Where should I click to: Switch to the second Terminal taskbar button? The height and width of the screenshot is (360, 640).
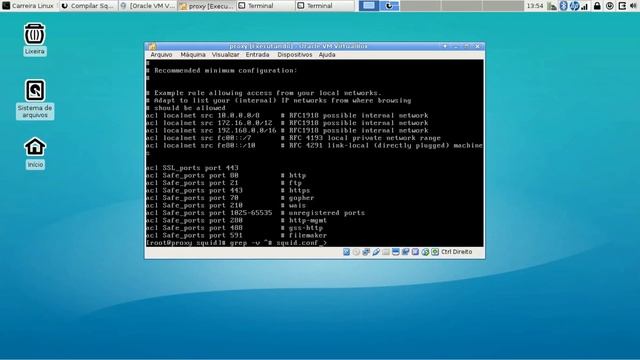click(325, 6)
